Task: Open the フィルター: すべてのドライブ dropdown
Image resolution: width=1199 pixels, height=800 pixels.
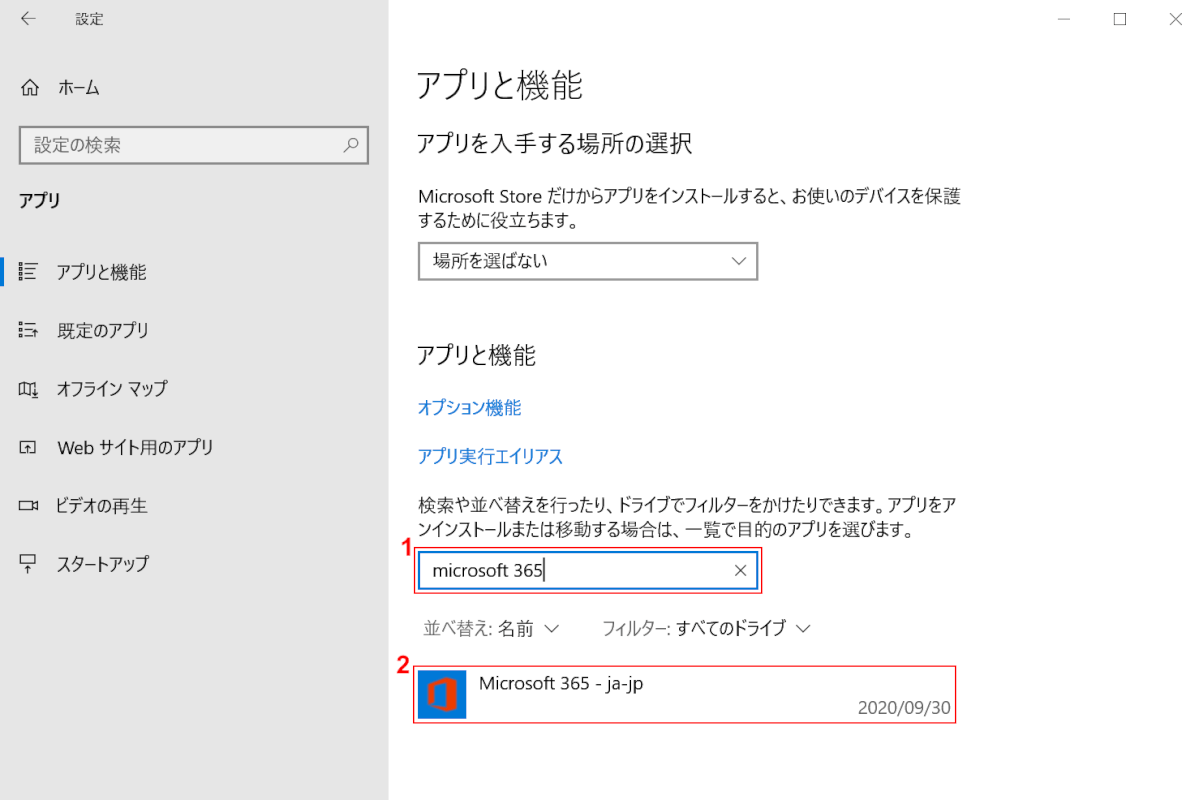Action: click(705, 629)
